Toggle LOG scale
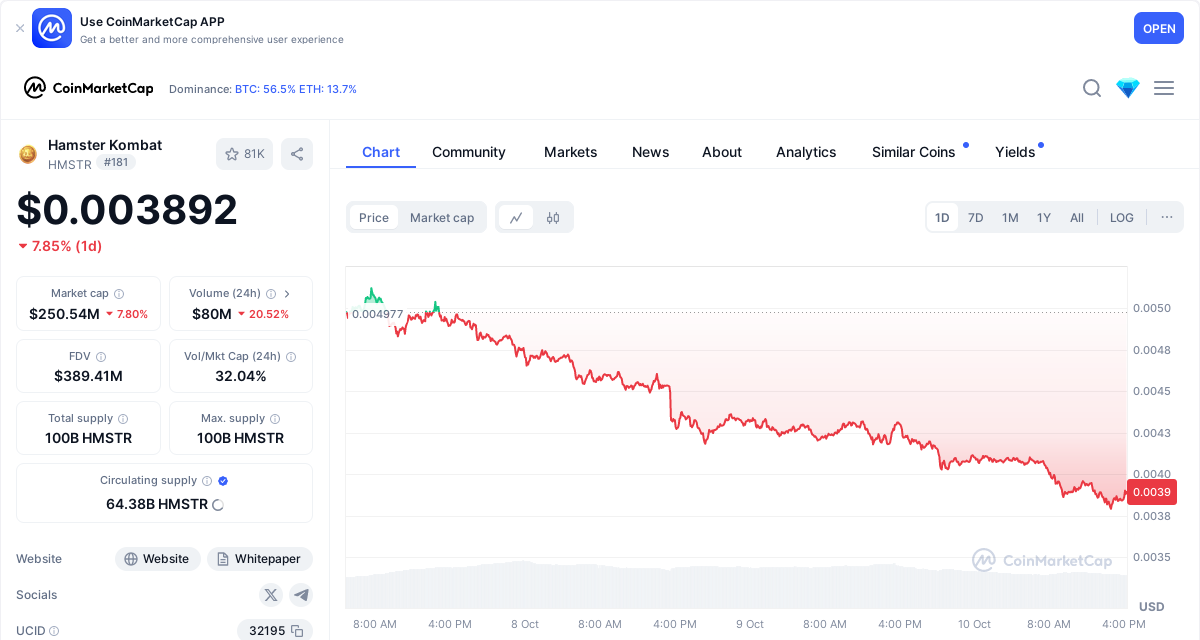 (x=1122, y=217)
